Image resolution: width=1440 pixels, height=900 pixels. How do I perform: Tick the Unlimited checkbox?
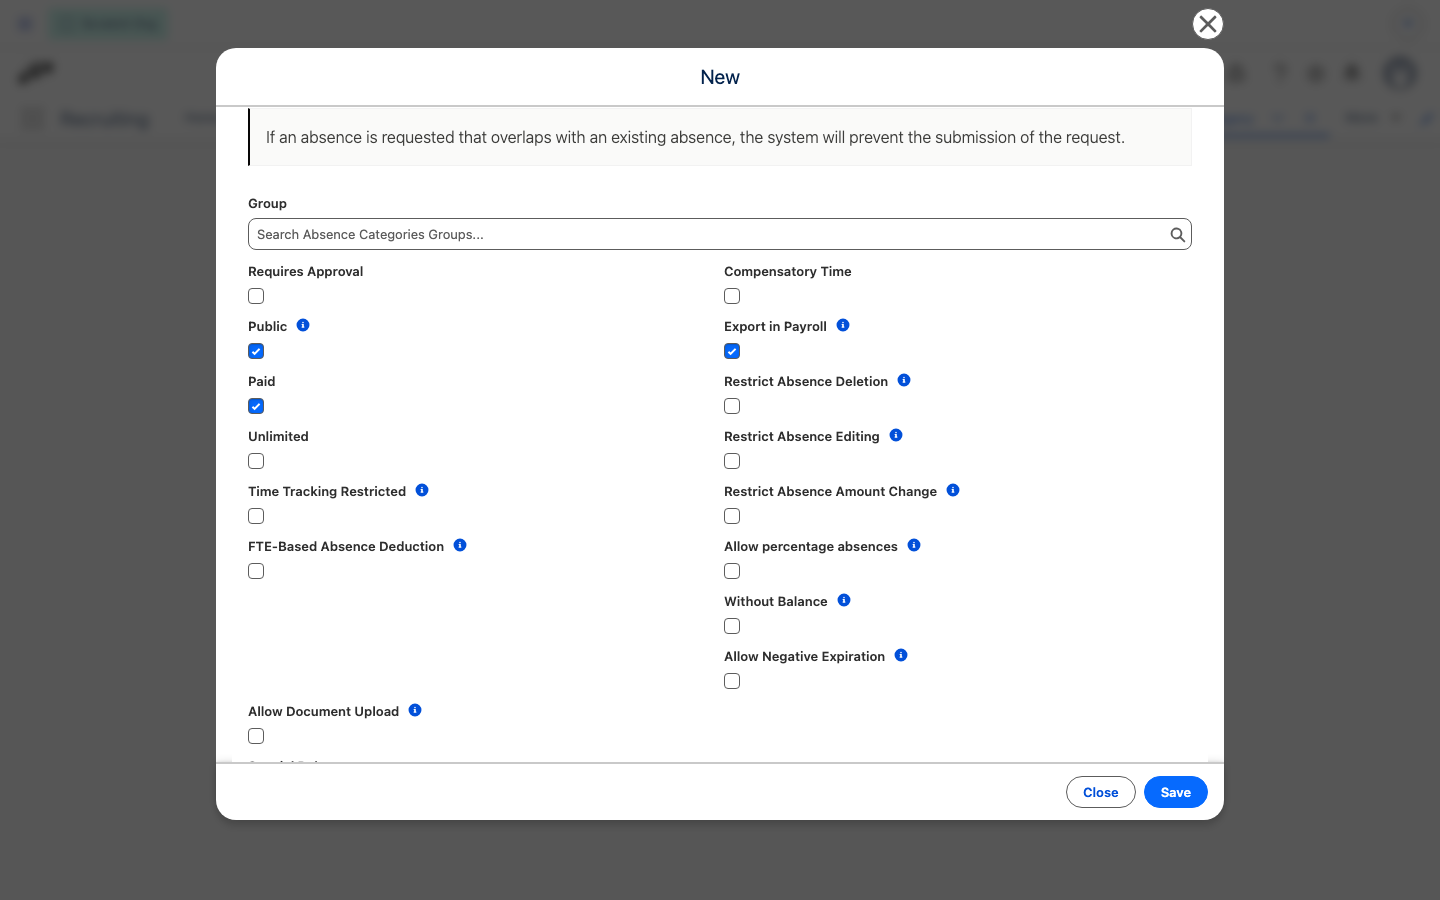[x=256, y=461]
